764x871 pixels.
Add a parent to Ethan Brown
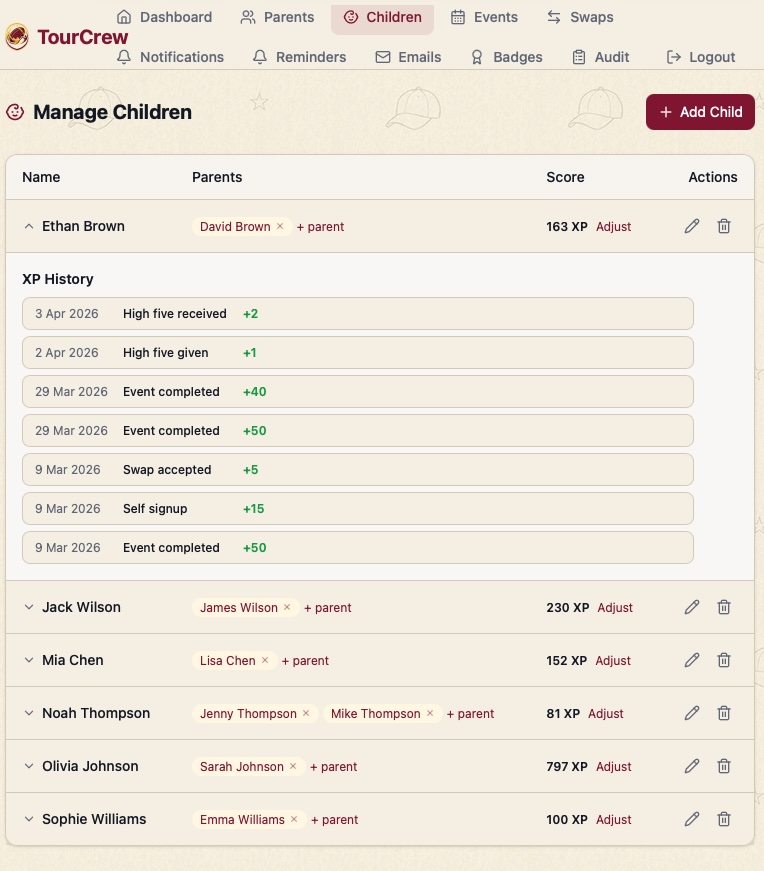click(x=320, y=227)
